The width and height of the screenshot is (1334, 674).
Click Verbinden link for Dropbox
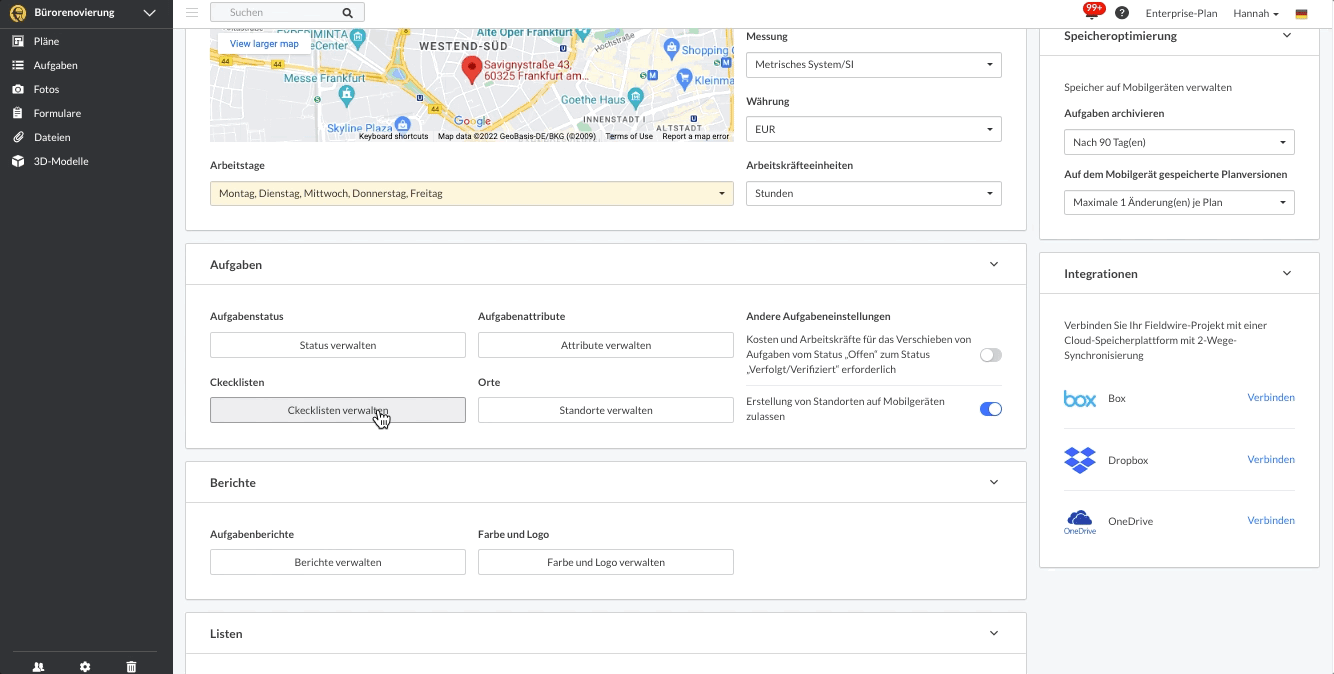[1271, 460]
